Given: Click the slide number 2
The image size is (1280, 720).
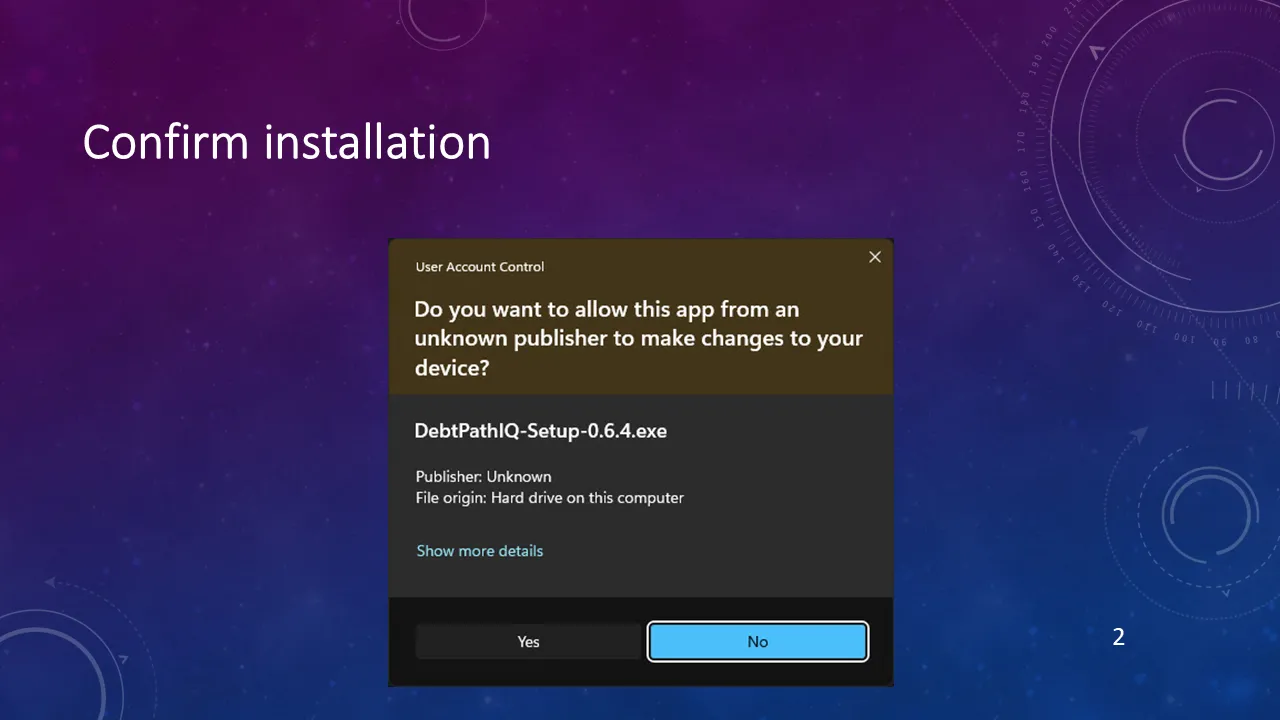Looking at the screenshot, I should pyautogui.click(x=1118, y=637).
